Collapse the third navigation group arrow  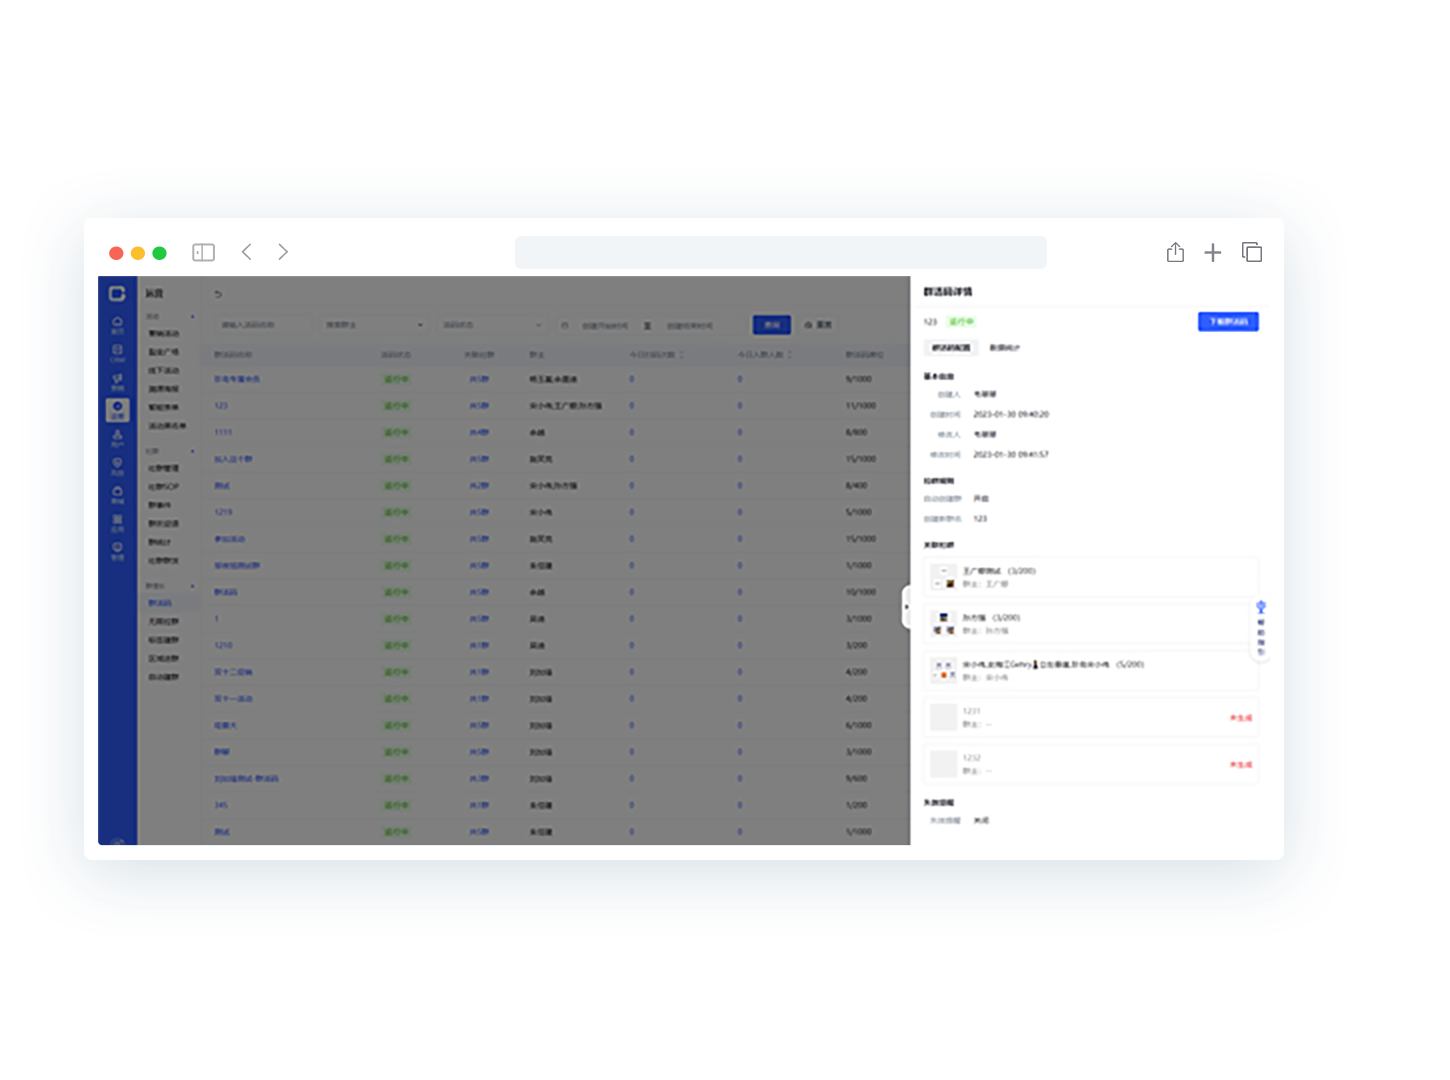(193, 586)
